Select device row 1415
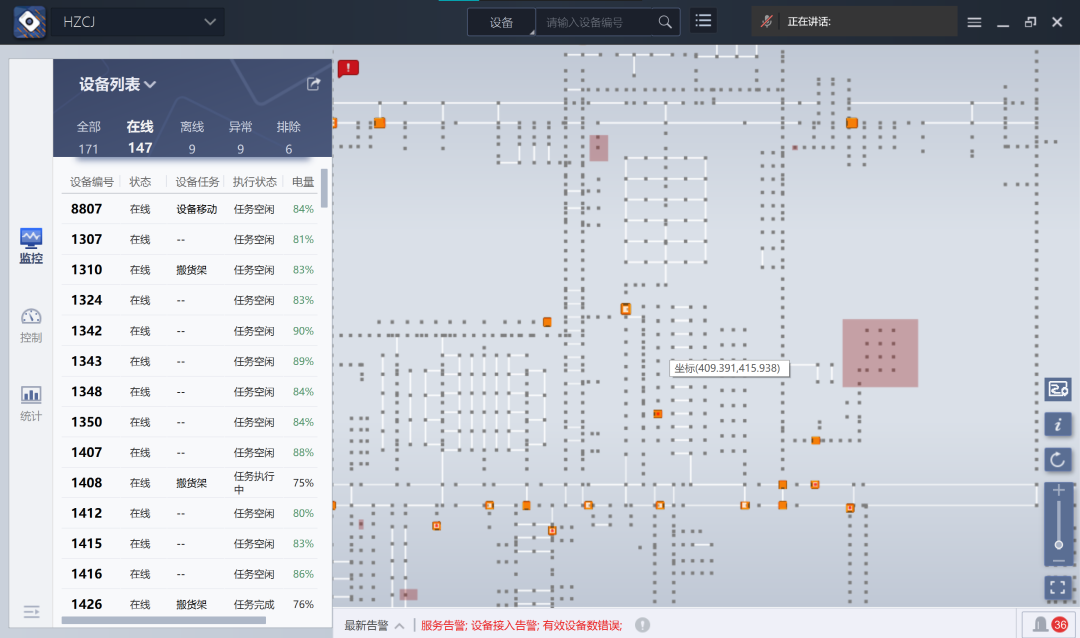Viewport: 1080px width, 638px height. point(190,543)
